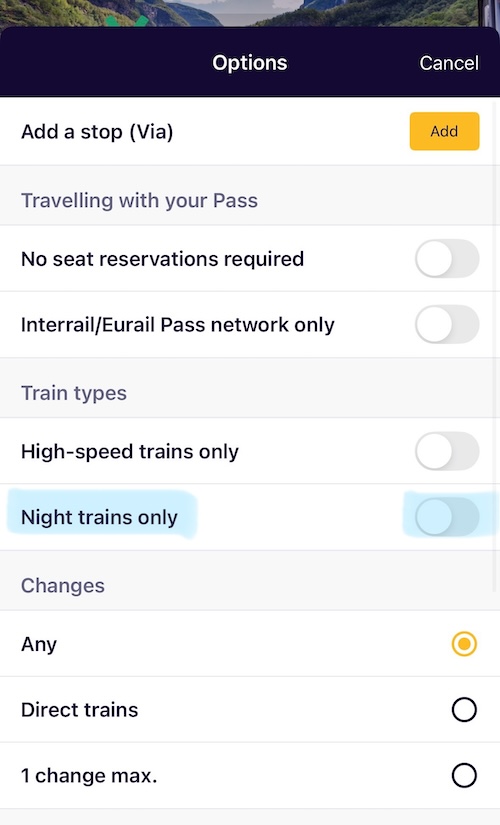Choose the Direct trains radio button

[x=464, y=710]
